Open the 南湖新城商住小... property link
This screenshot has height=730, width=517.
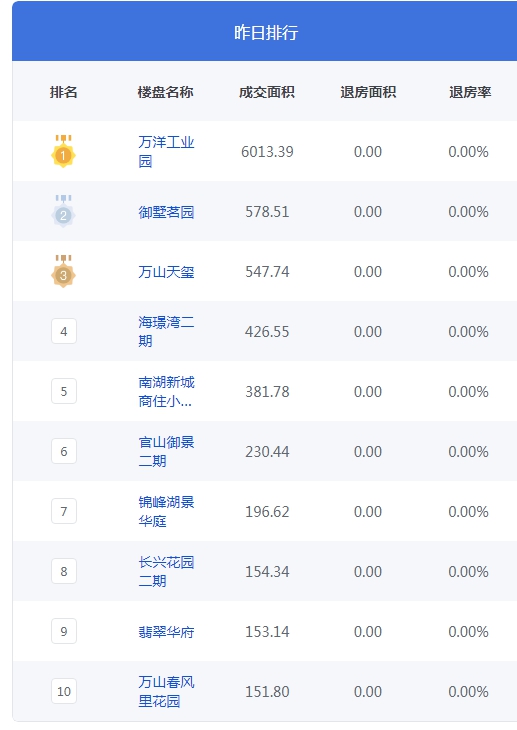[x=166, y=392]
